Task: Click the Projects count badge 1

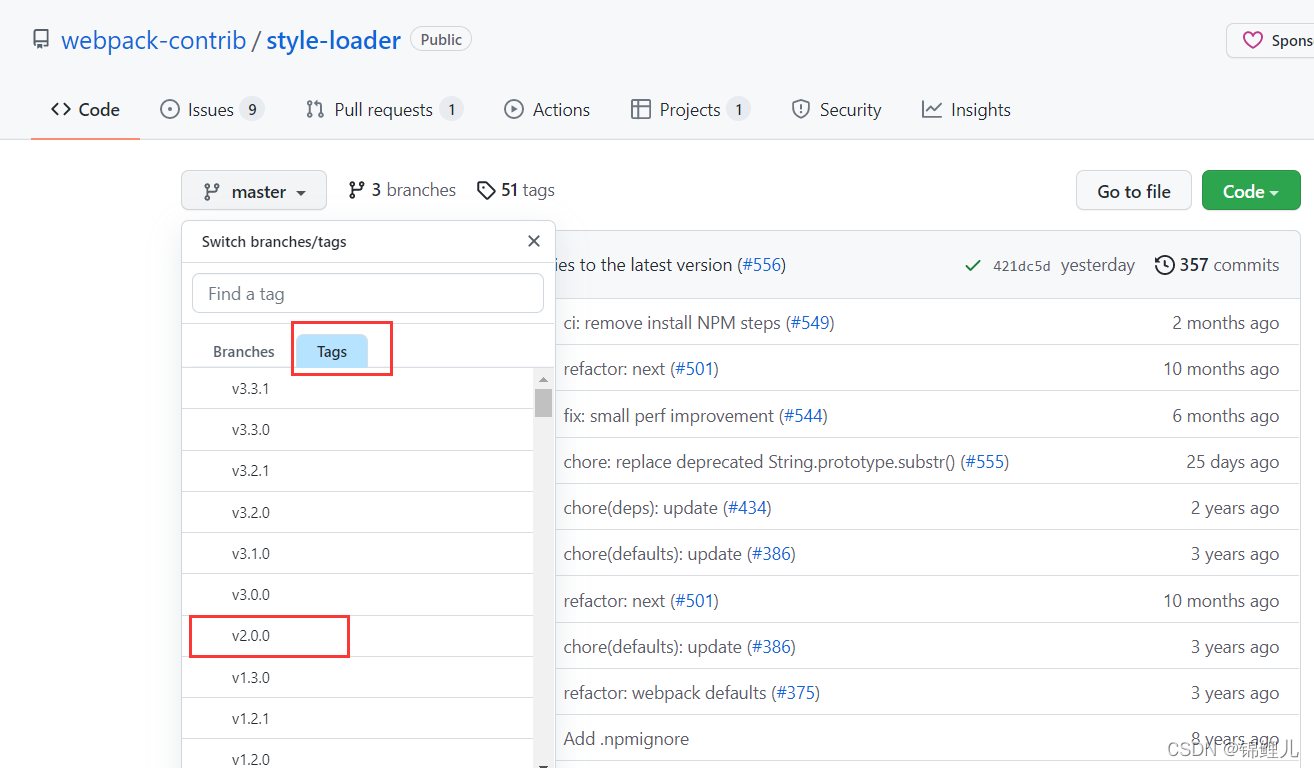Action: tap(738, 110)
